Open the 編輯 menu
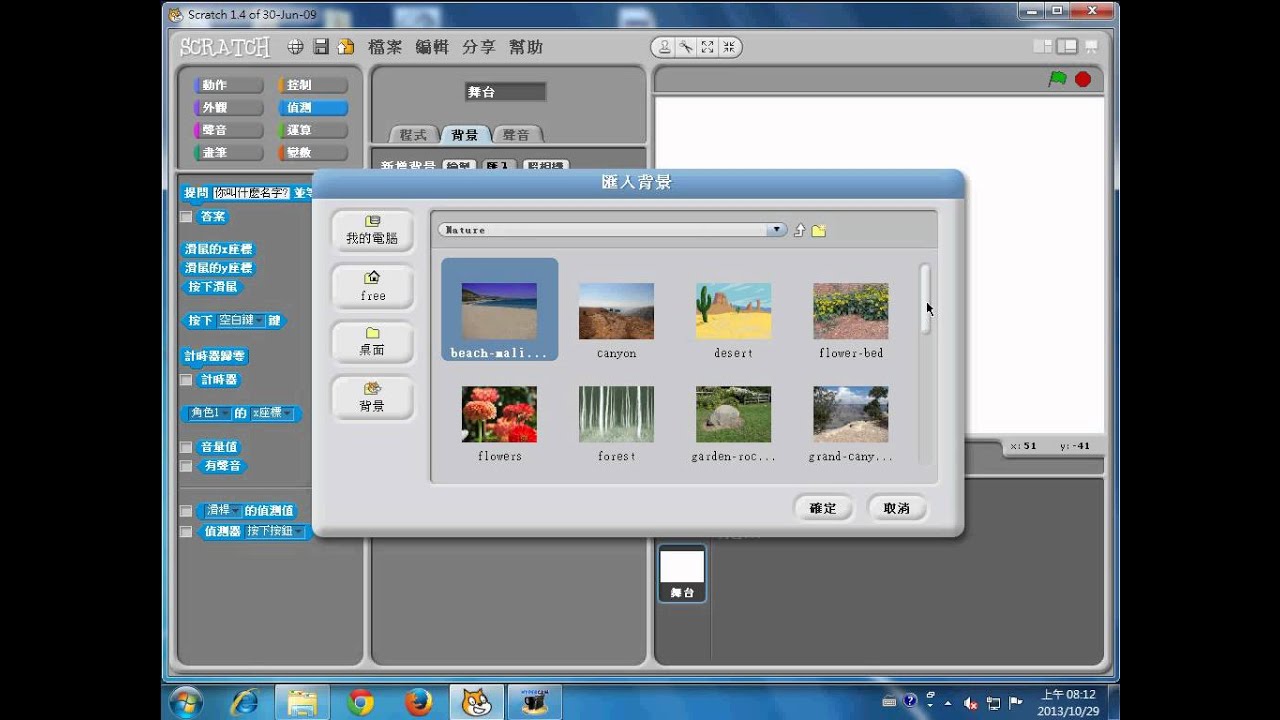 (x=432, y=47)
